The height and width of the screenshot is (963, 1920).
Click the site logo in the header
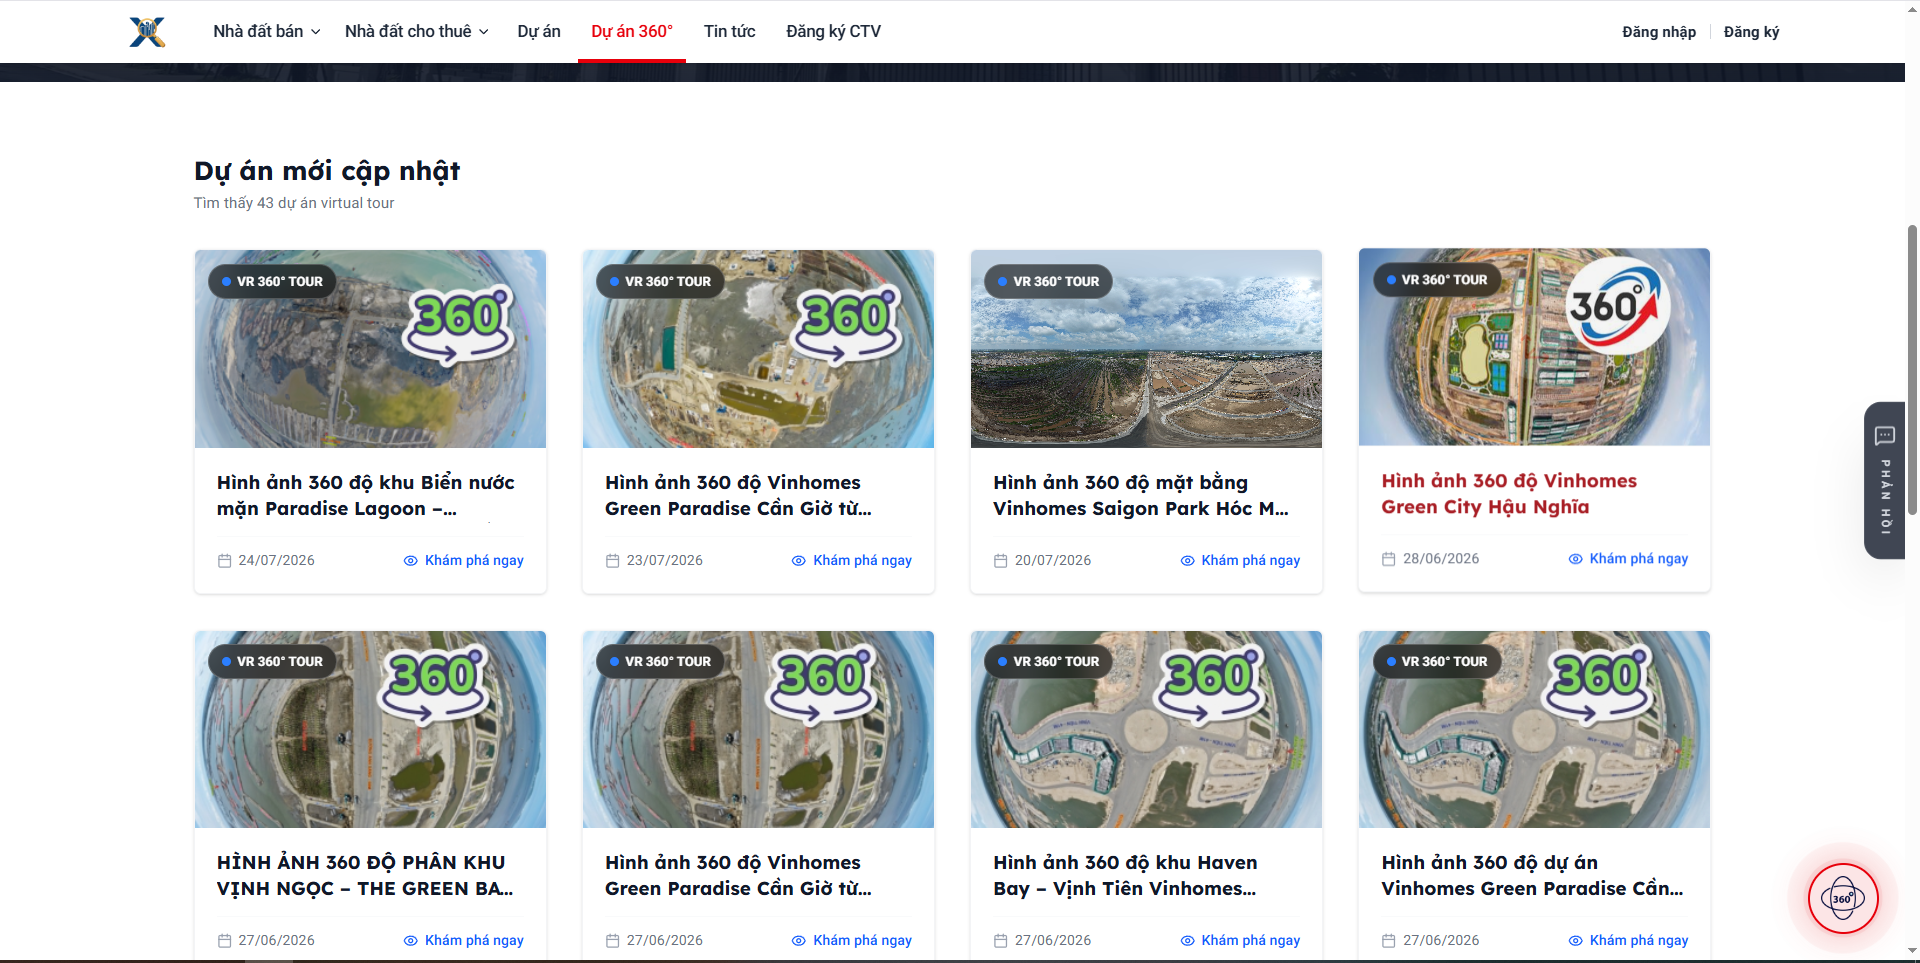coord(147,32)
